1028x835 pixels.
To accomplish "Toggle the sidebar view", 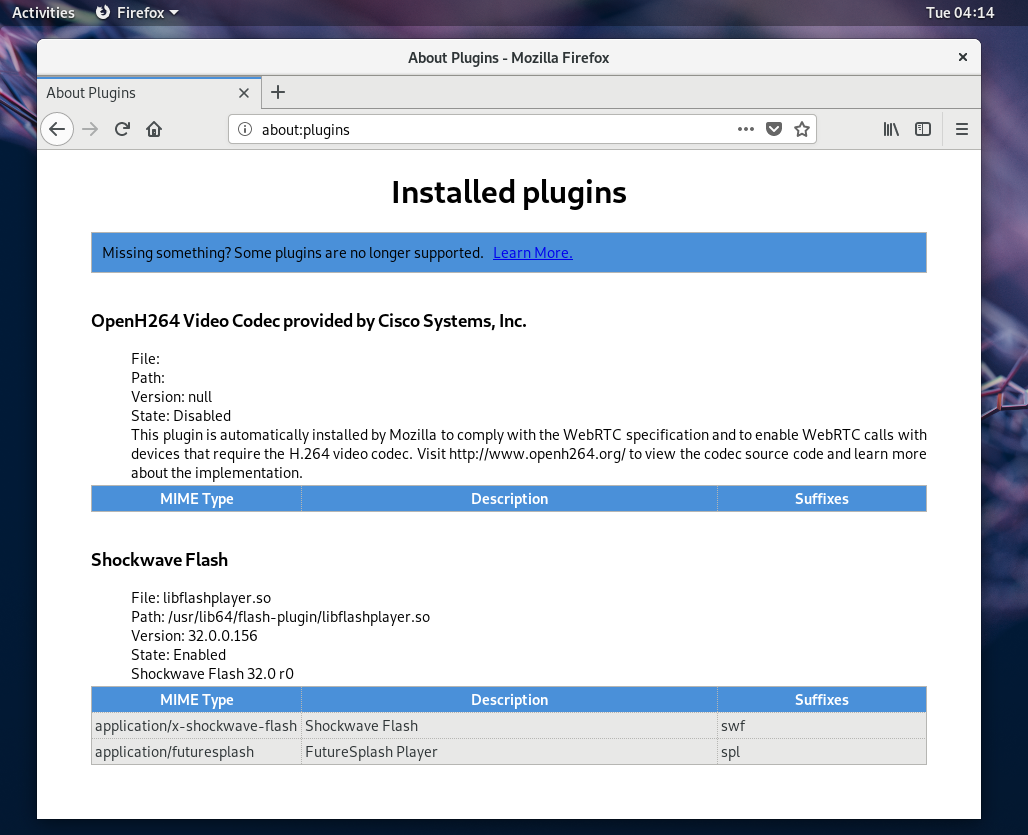I will tap(923, 129).
